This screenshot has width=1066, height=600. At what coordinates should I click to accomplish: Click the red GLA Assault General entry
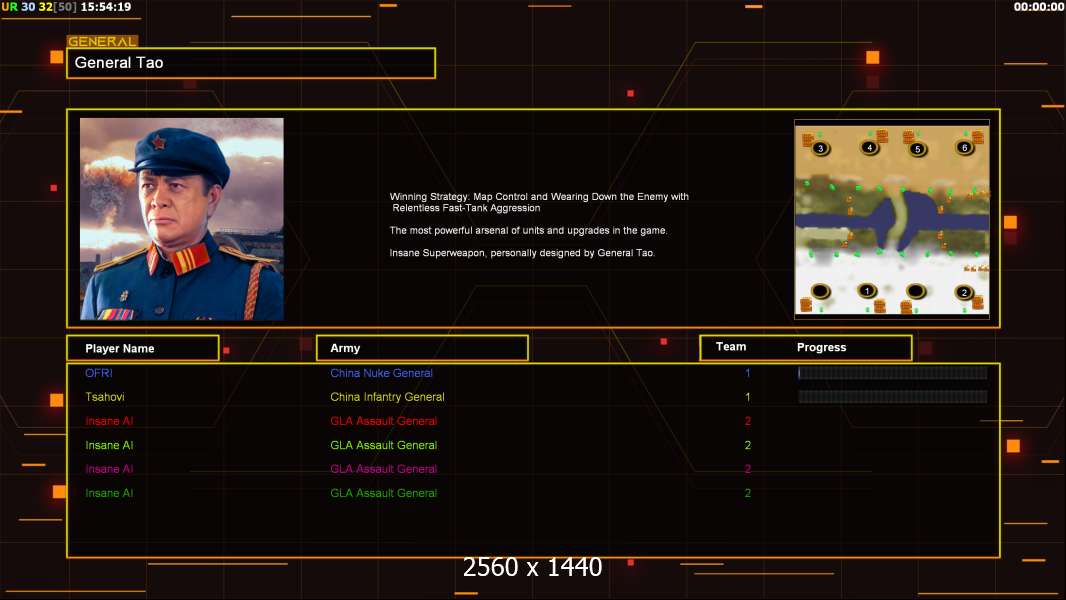383,421
